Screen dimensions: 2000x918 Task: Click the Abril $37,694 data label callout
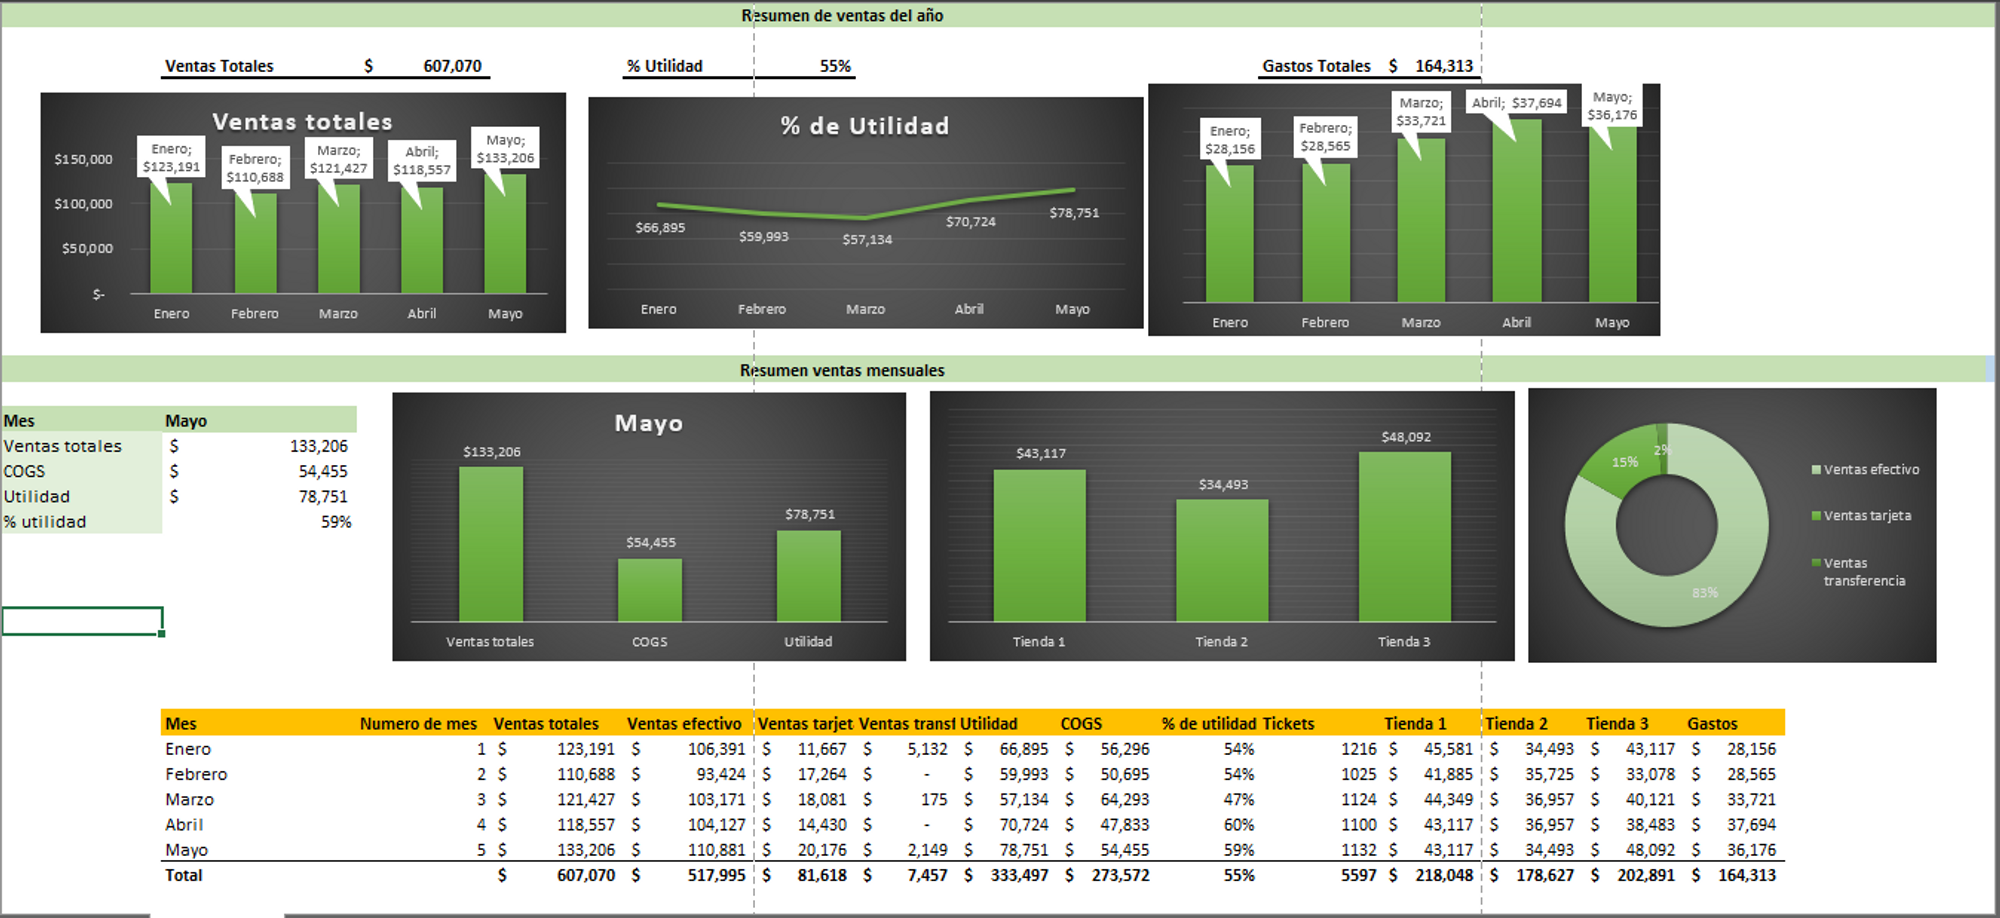(1516, 103)
